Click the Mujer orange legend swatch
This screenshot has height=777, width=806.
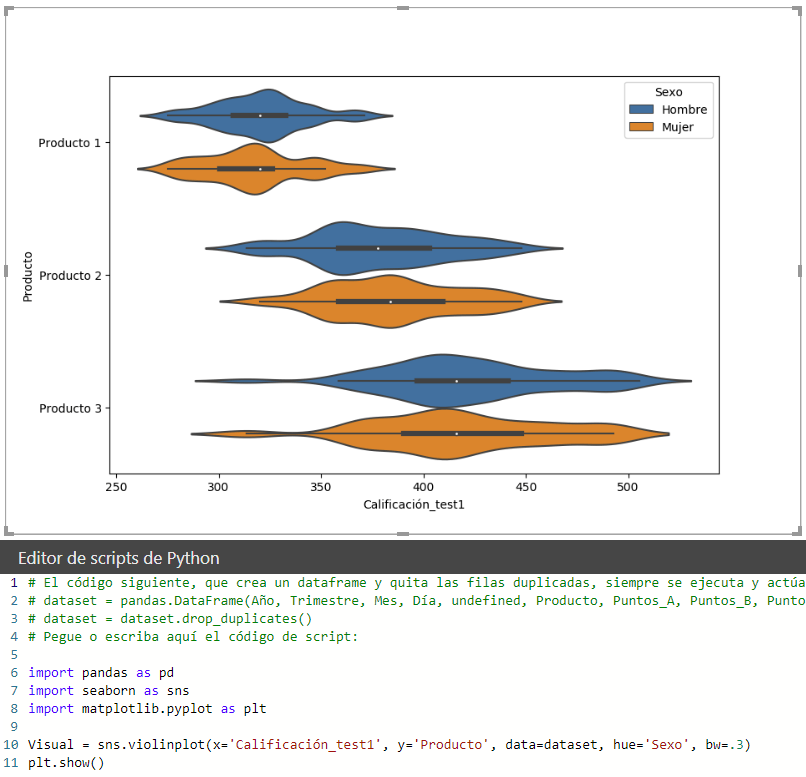click(x=641, y=127)
